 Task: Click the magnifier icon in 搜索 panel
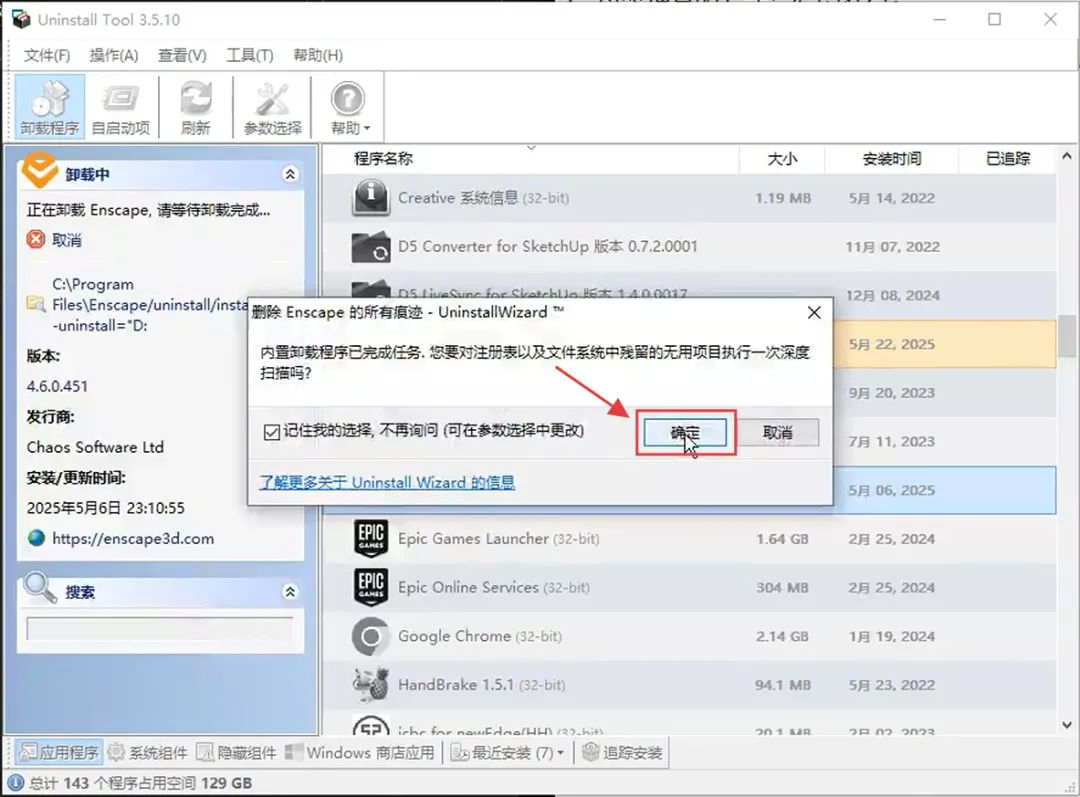[39, 588]
